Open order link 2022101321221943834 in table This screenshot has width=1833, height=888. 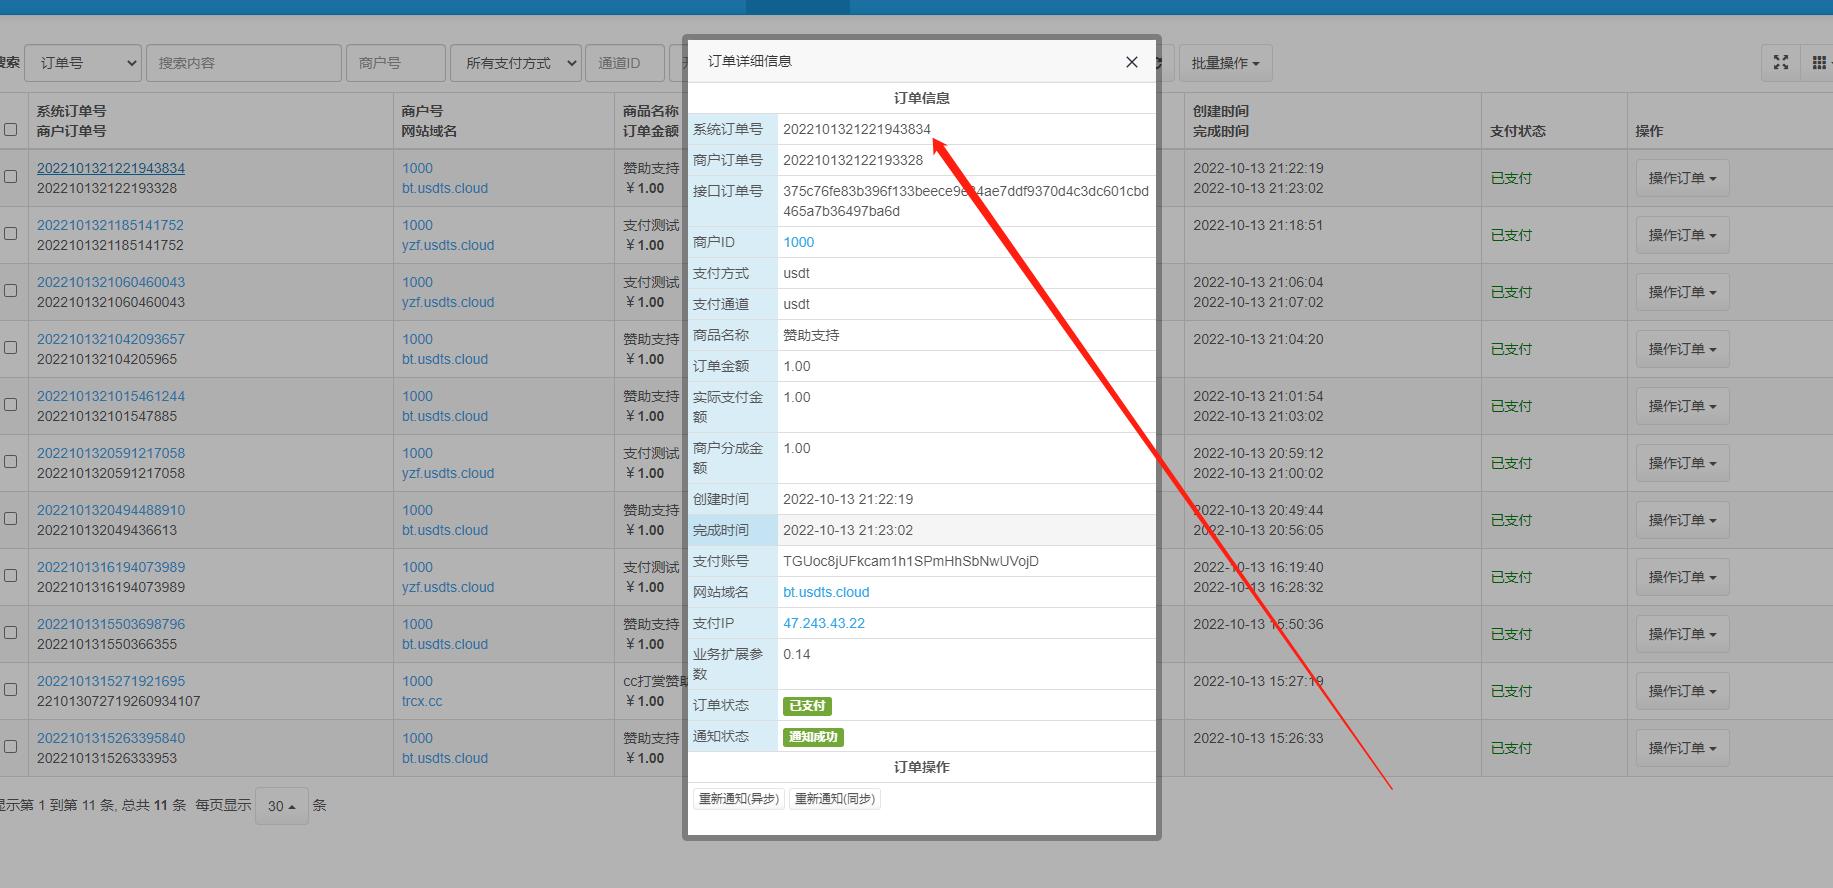(111, 168)
